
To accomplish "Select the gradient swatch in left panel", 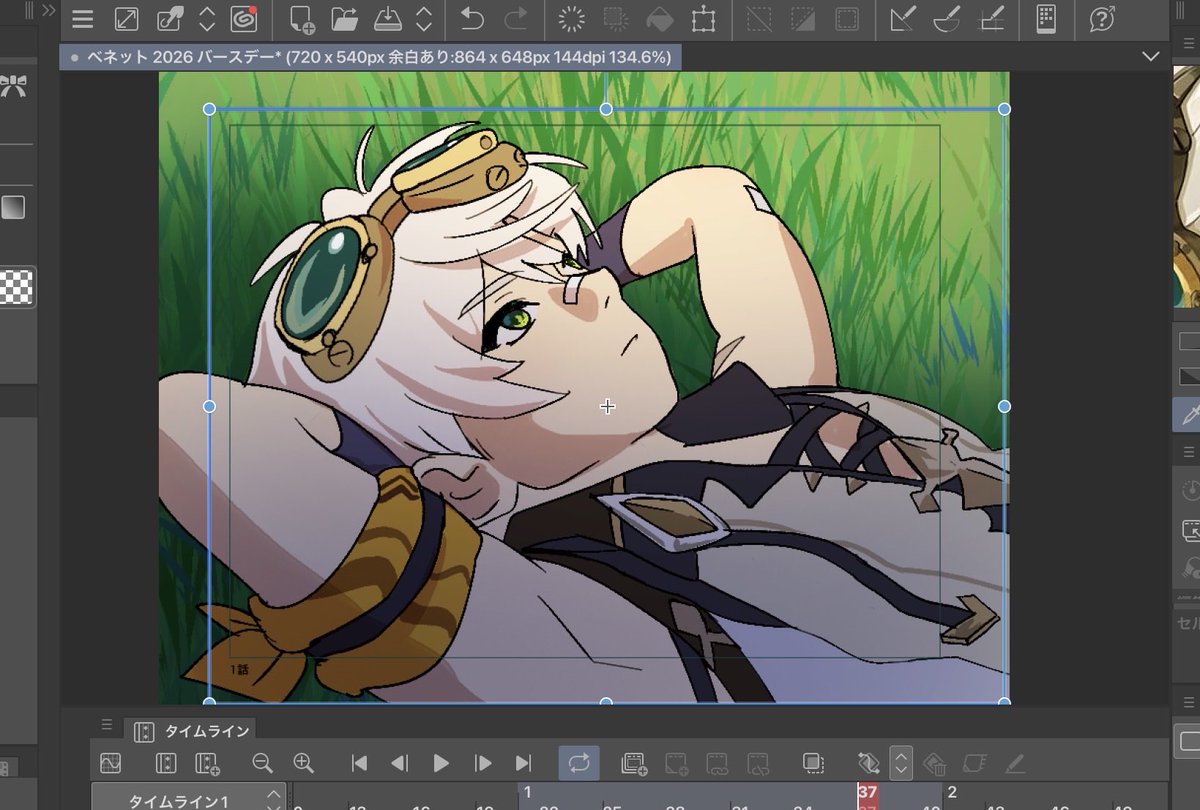I will 14,208.
